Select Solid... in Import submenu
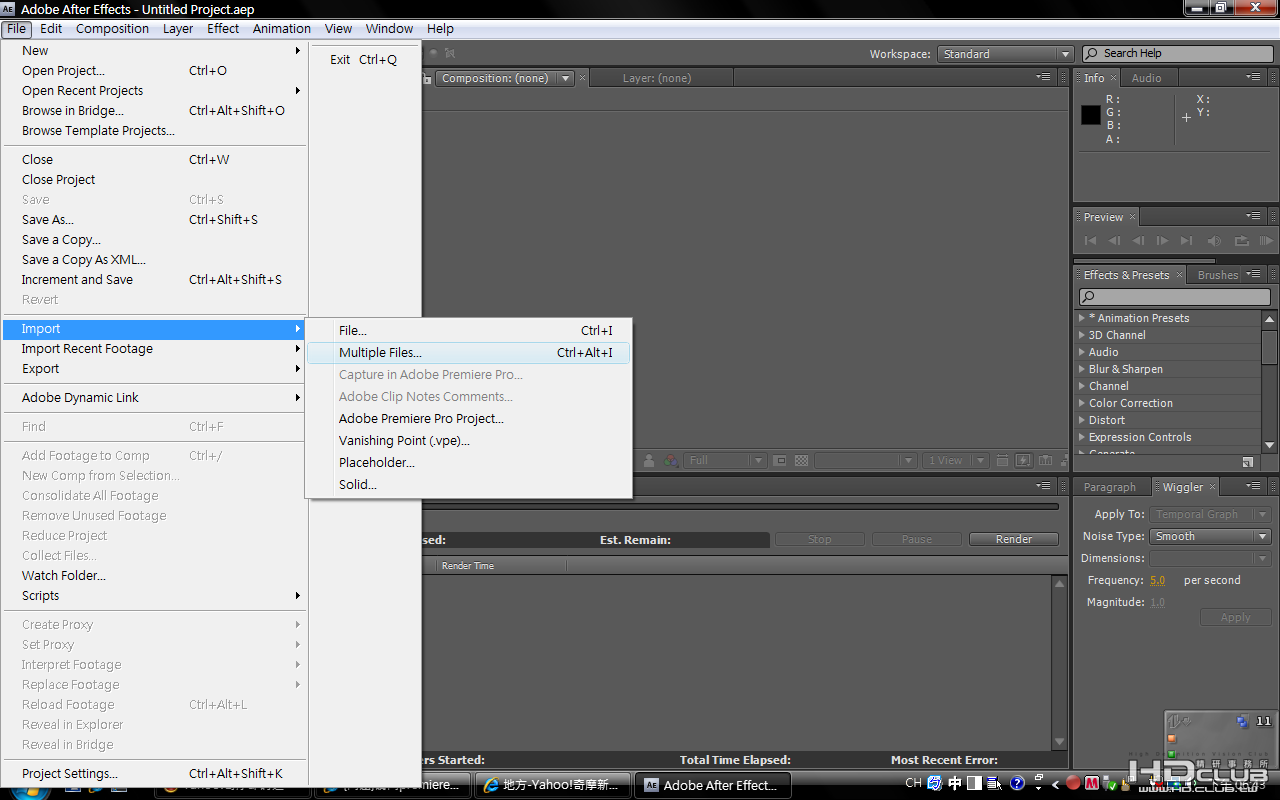The image size is (1280, 800). [468, 484]
